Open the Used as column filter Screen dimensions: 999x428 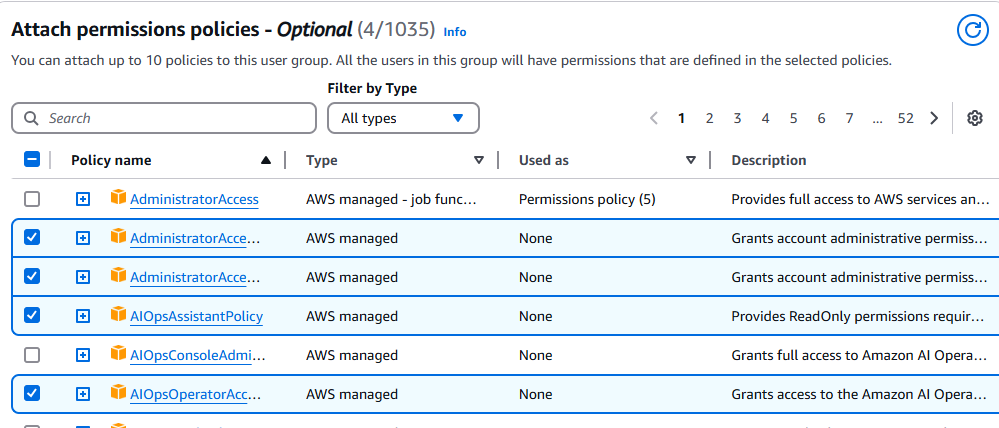[x=691, y=160]
